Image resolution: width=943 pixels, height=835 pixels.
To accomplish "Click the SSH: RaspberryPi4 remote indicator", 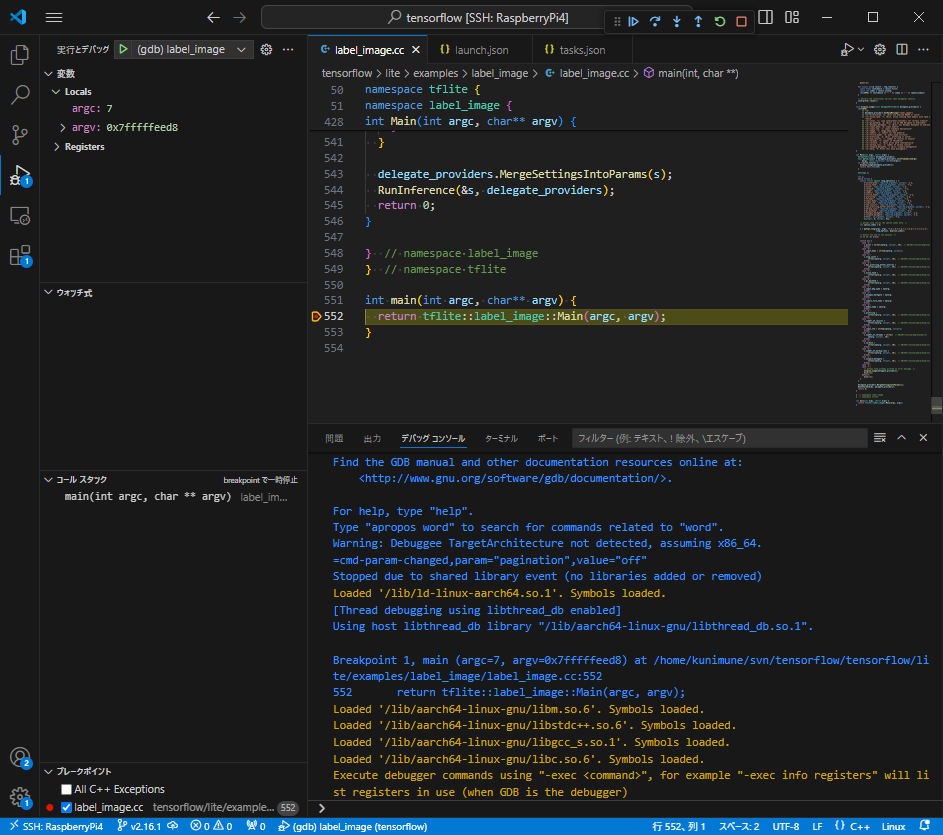I will click(57, 827).
